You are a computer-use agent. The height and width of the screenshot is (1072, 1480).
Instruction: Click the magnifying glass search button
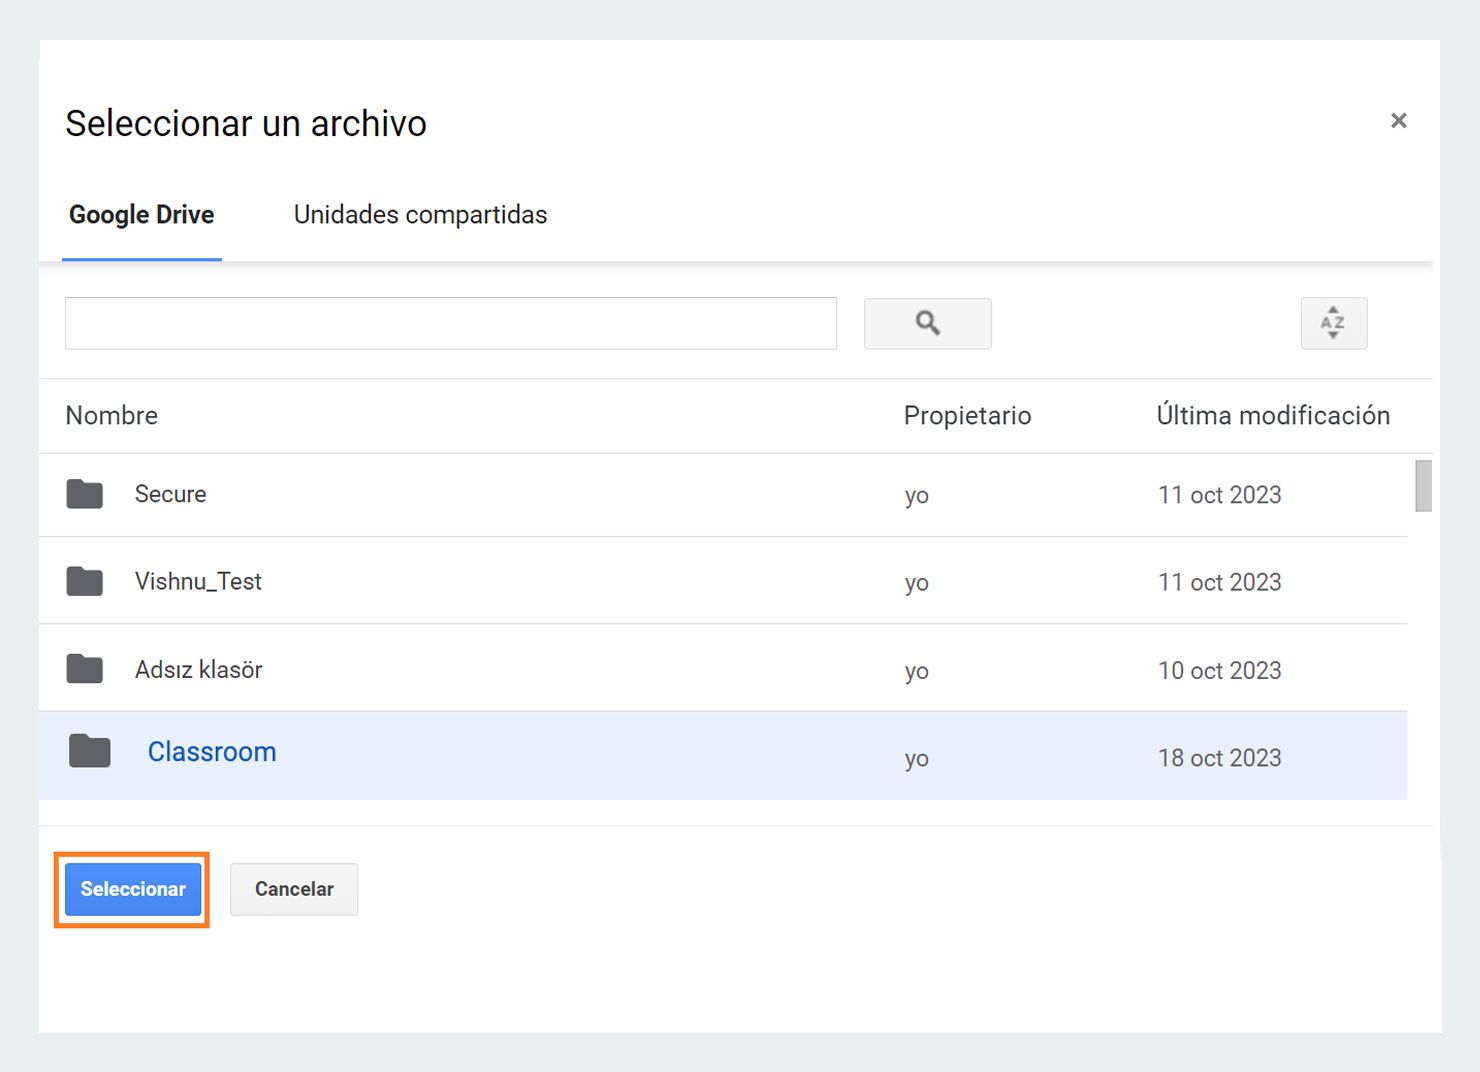(927, 323)
